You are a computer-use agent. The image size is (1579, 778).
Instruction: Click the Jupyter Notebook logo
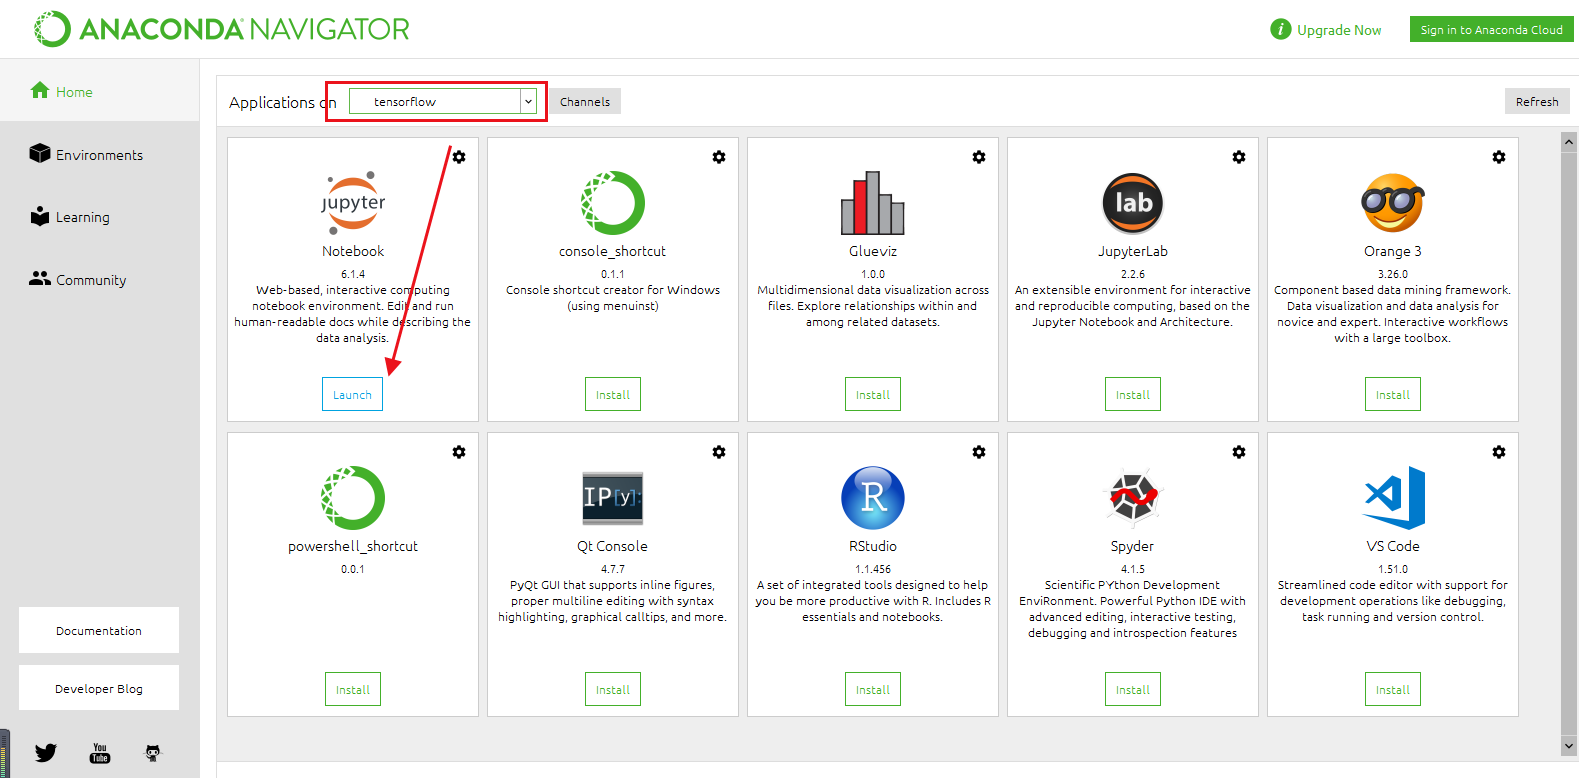click(x=353, y=203)
